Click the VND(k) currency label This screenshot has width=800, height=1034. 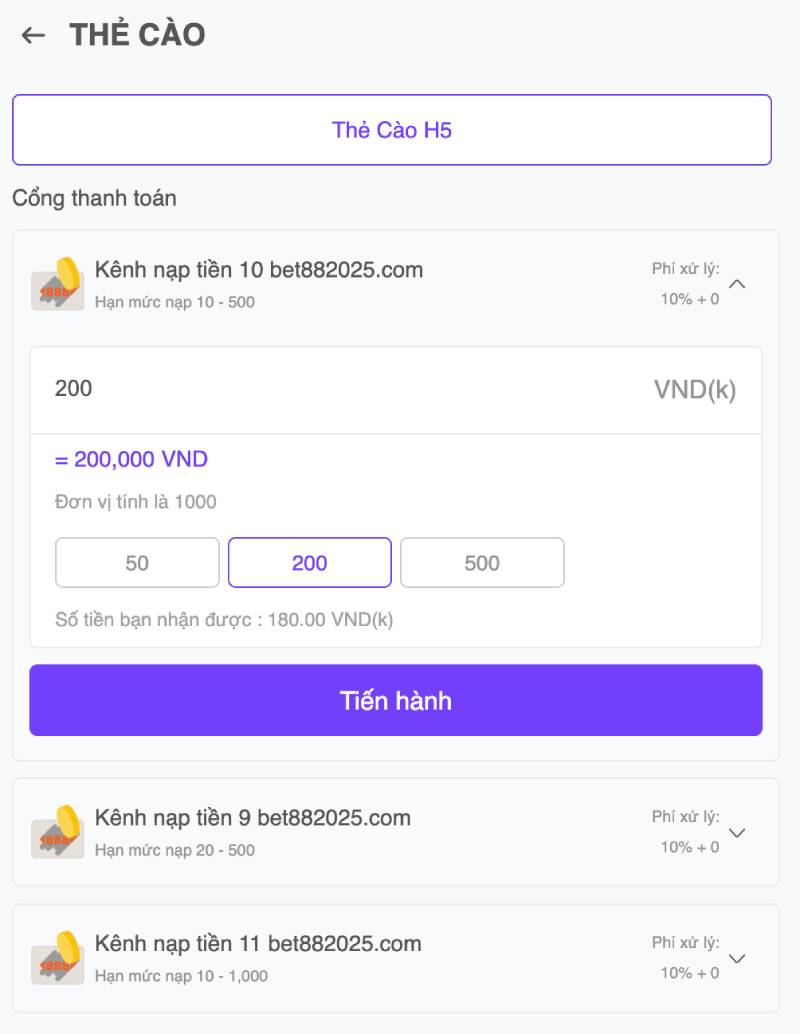click(696, 390)
